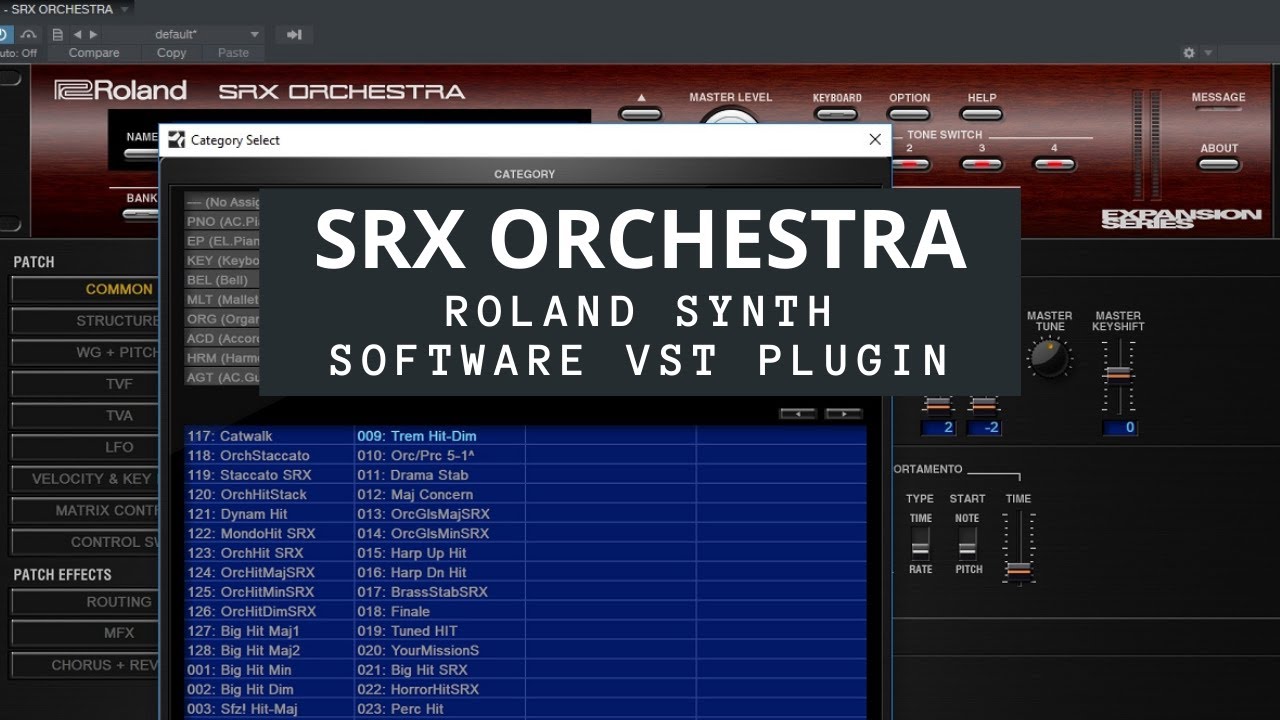Go to next preset with right arrow

tap(94, 34)
